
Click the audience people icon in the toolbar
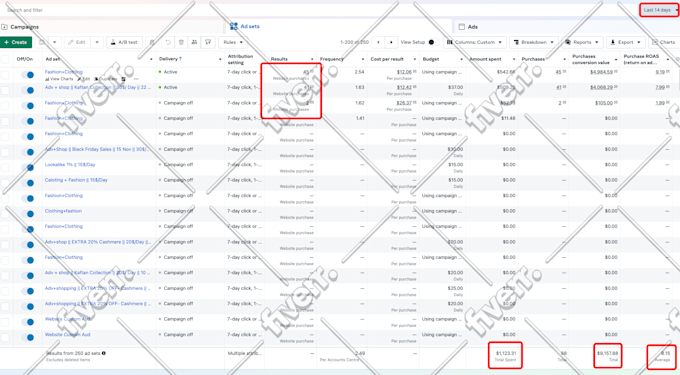coord(194,42)
